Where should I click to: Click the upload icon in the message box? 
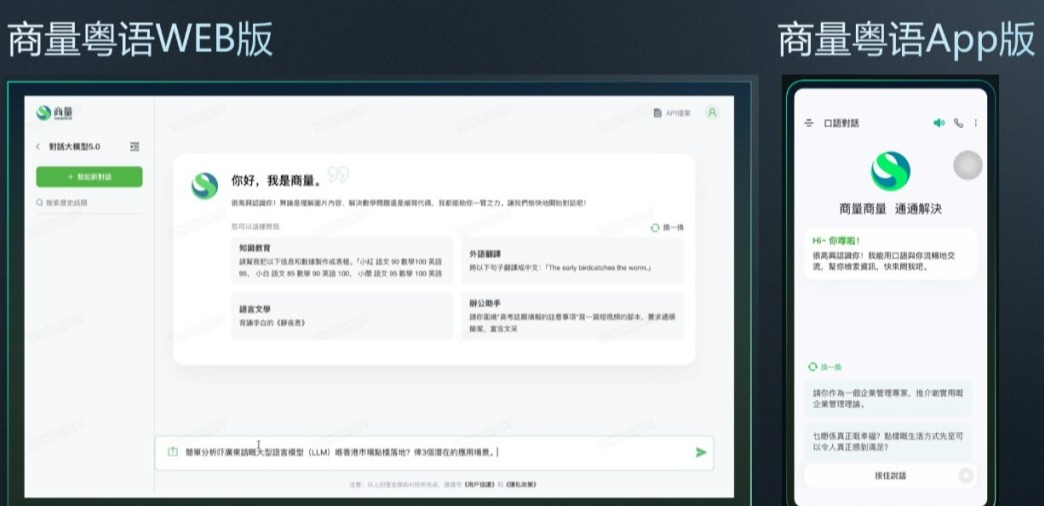[x=172, y=452]
